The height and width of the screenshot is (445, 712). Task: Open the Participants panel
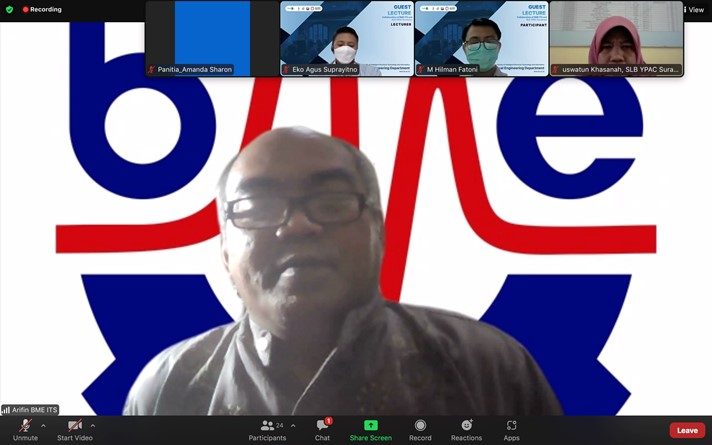pyautogui.click(x=267, y=429)
